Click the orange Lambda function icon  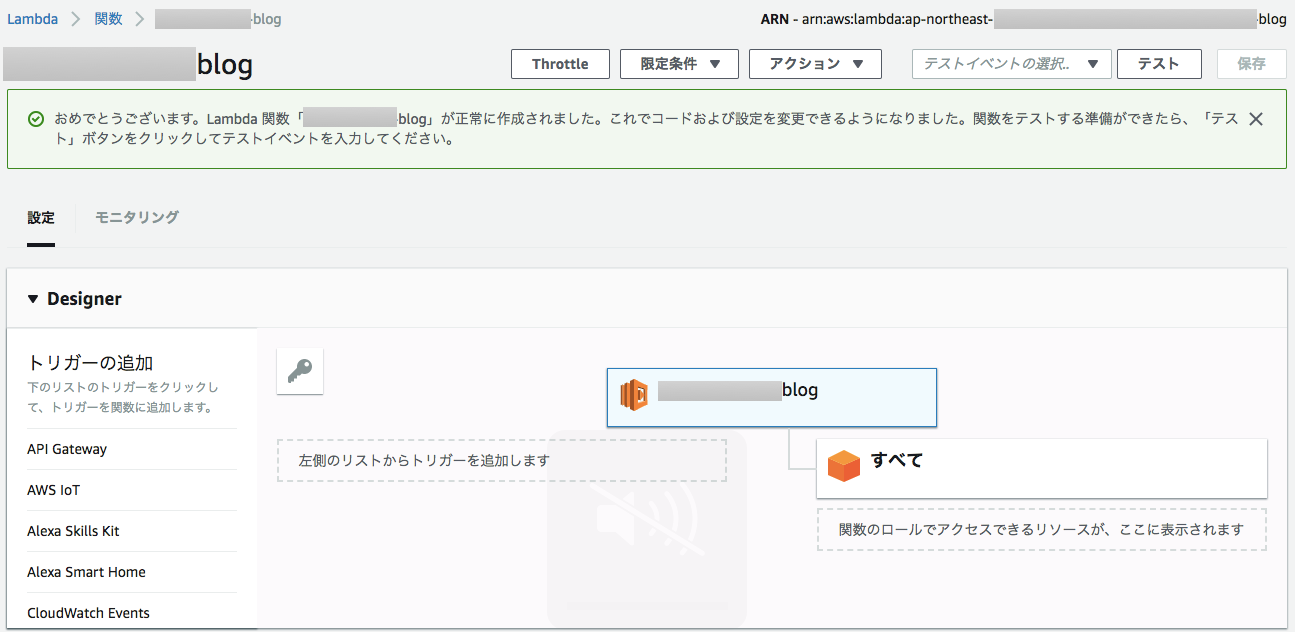click(634, 395)
